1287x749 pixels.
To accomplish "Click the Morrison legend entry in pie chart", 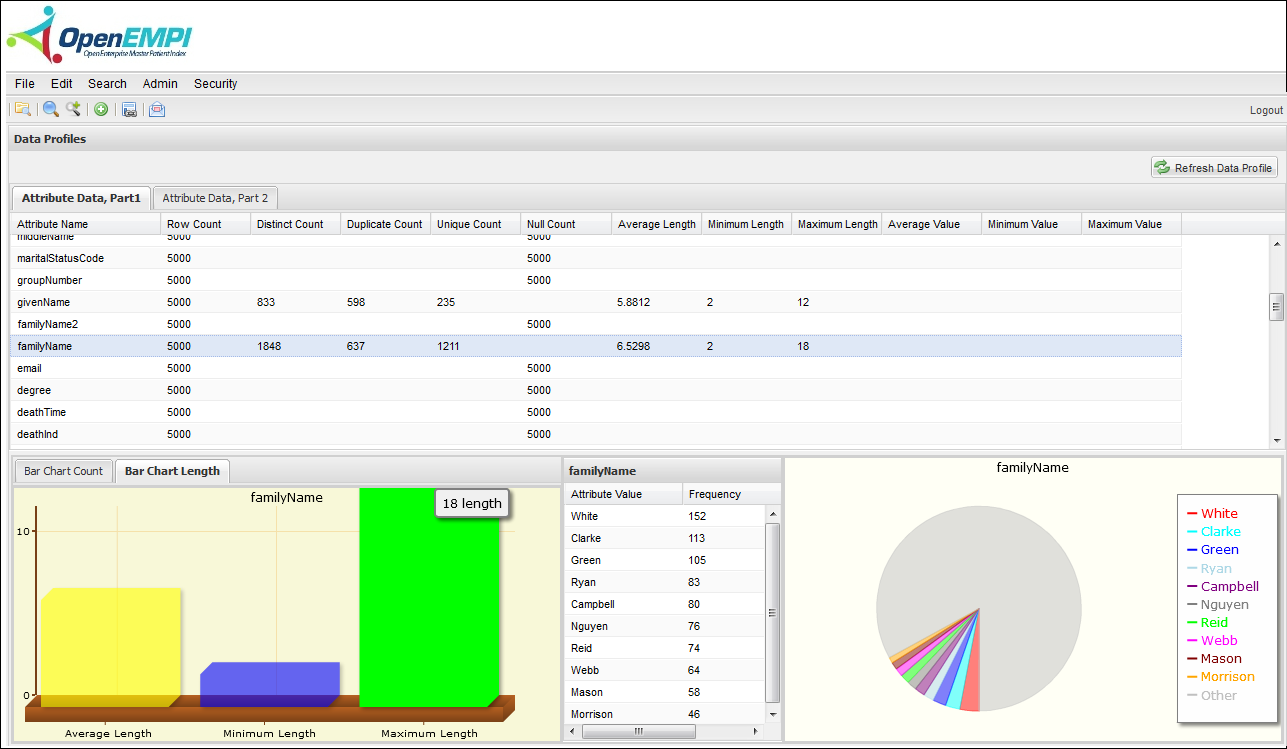I will 1220,677.
